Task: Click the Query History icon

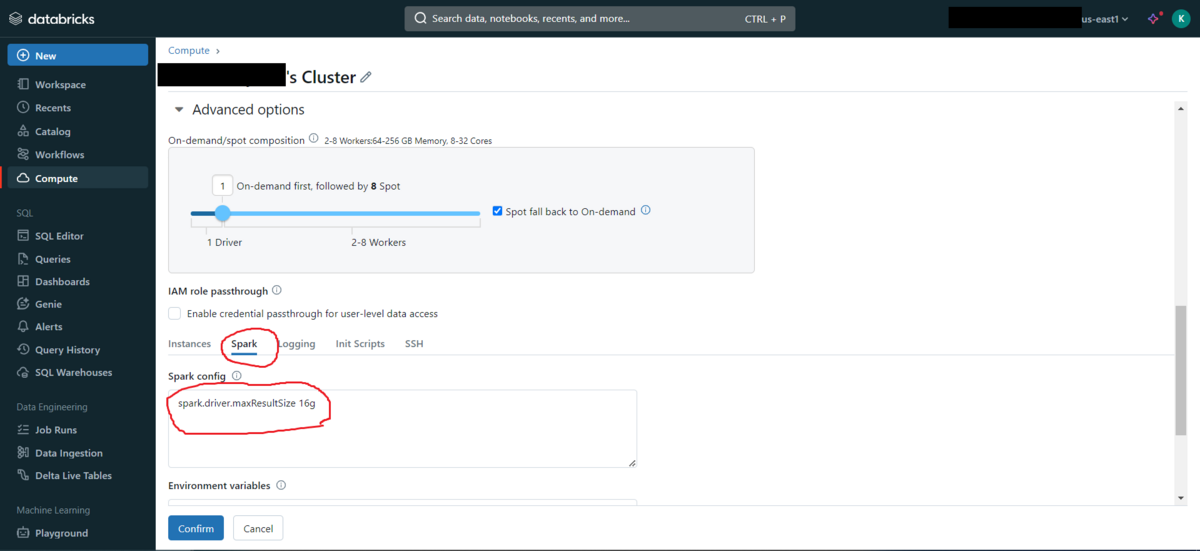Action: click(x=23, y=350)
